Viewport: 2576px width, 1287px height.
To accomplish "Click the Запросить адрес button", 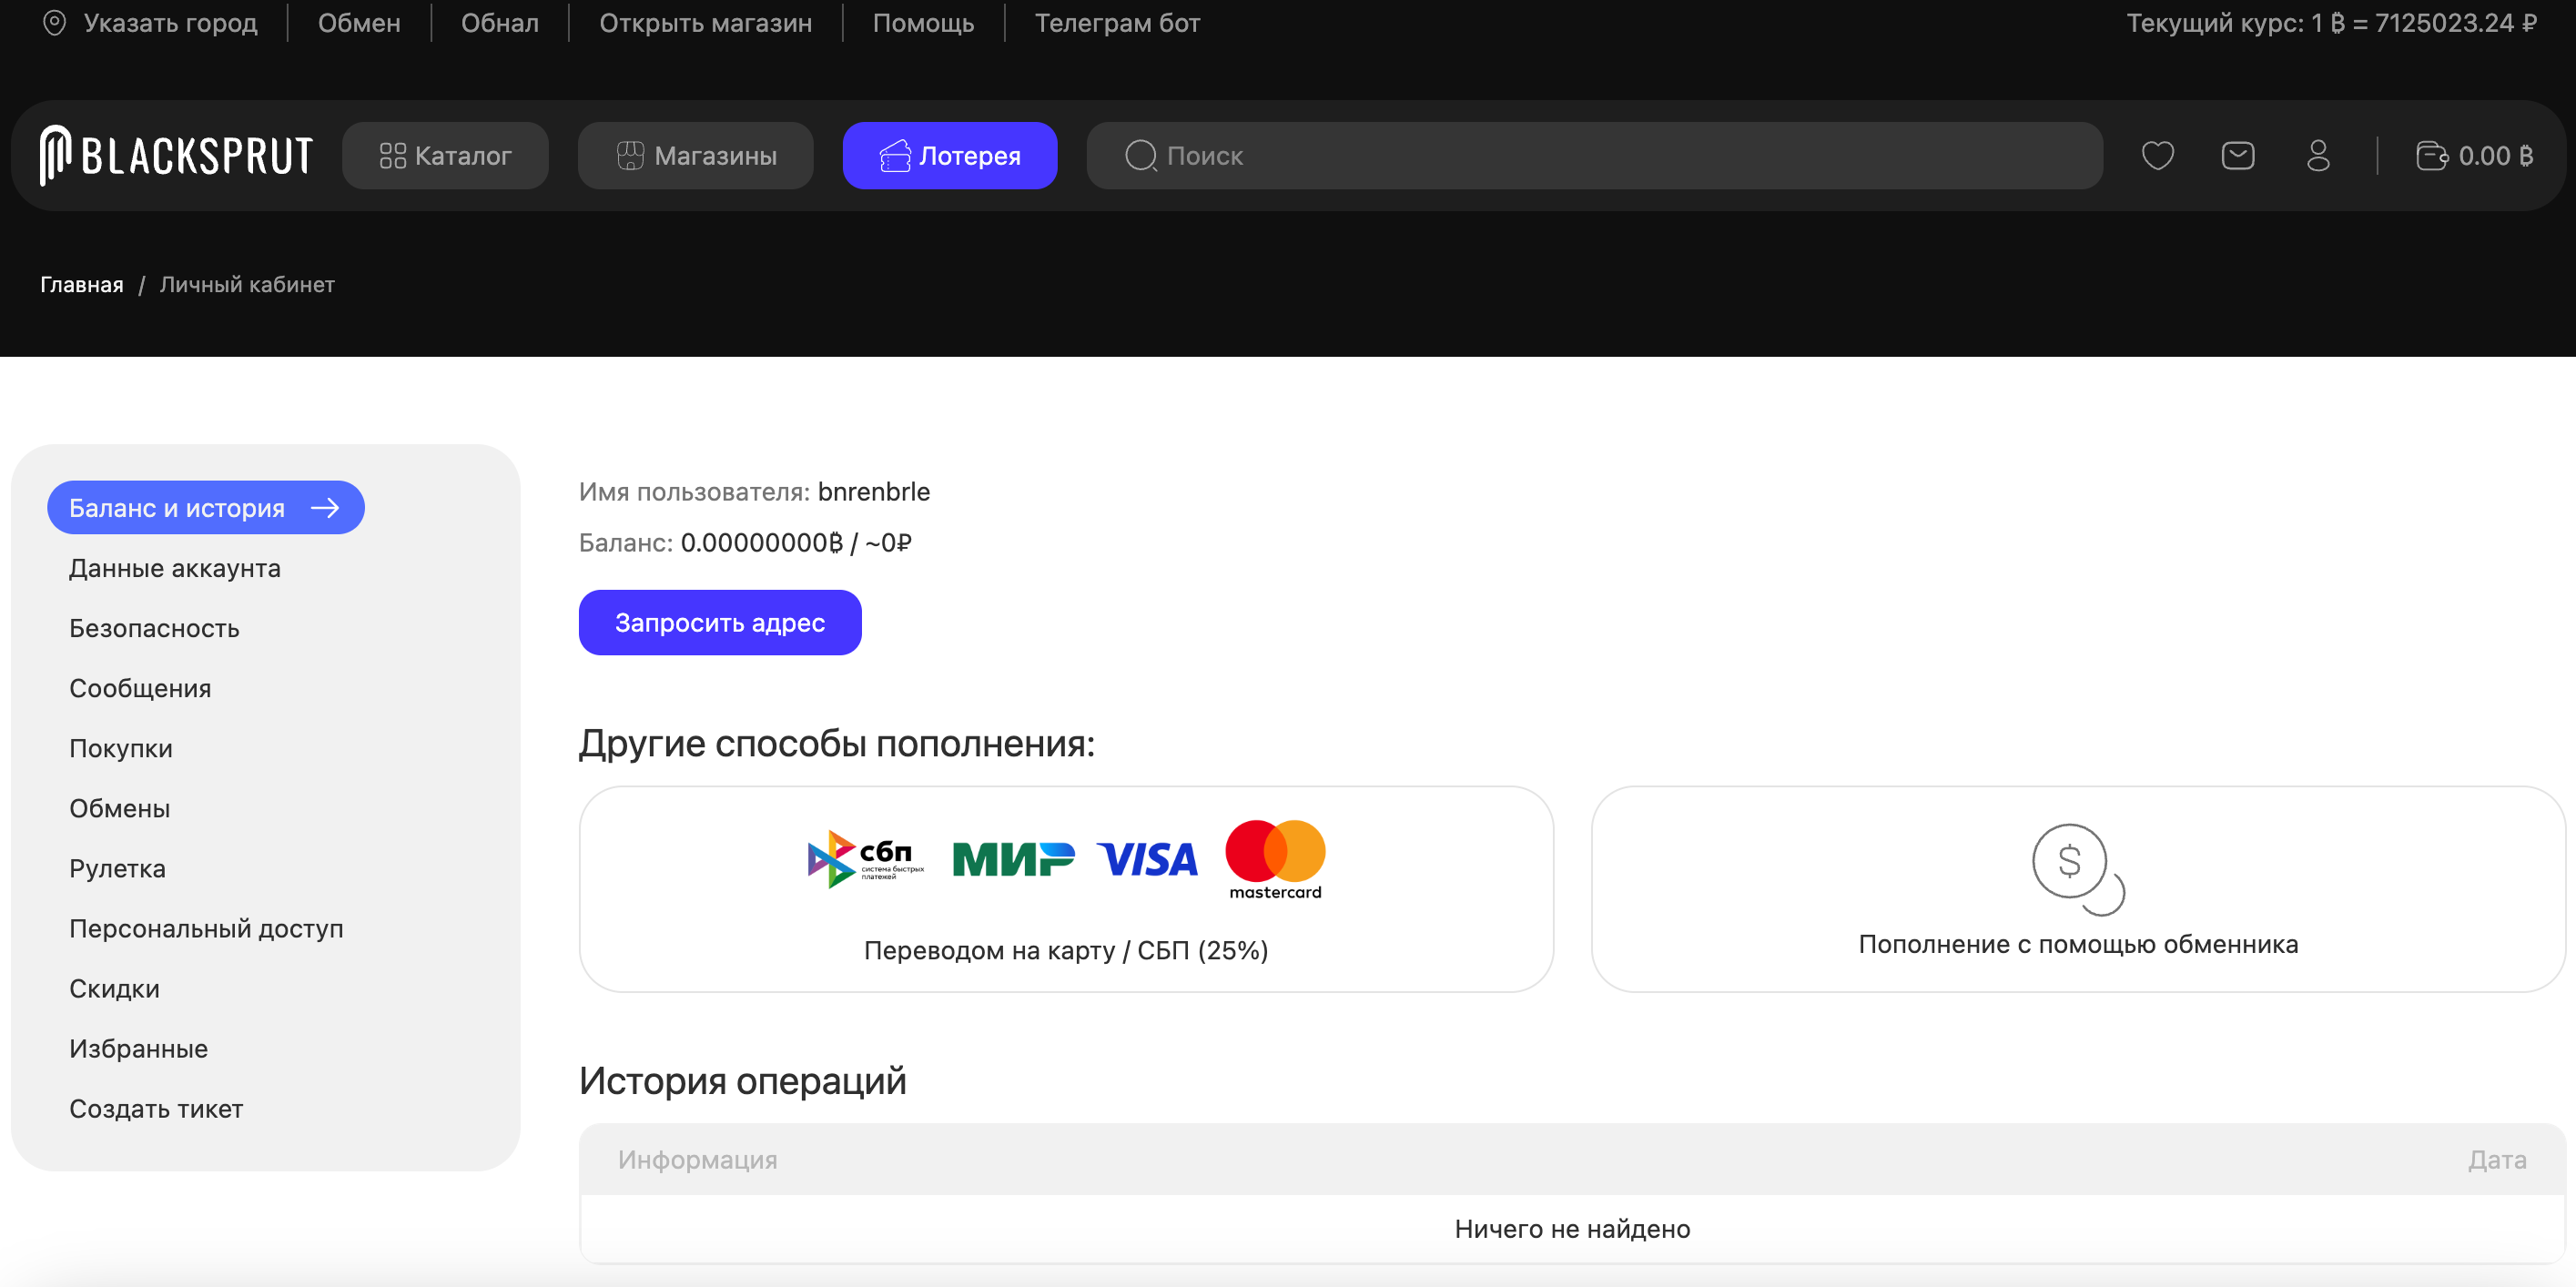I will tap(719, 622).
